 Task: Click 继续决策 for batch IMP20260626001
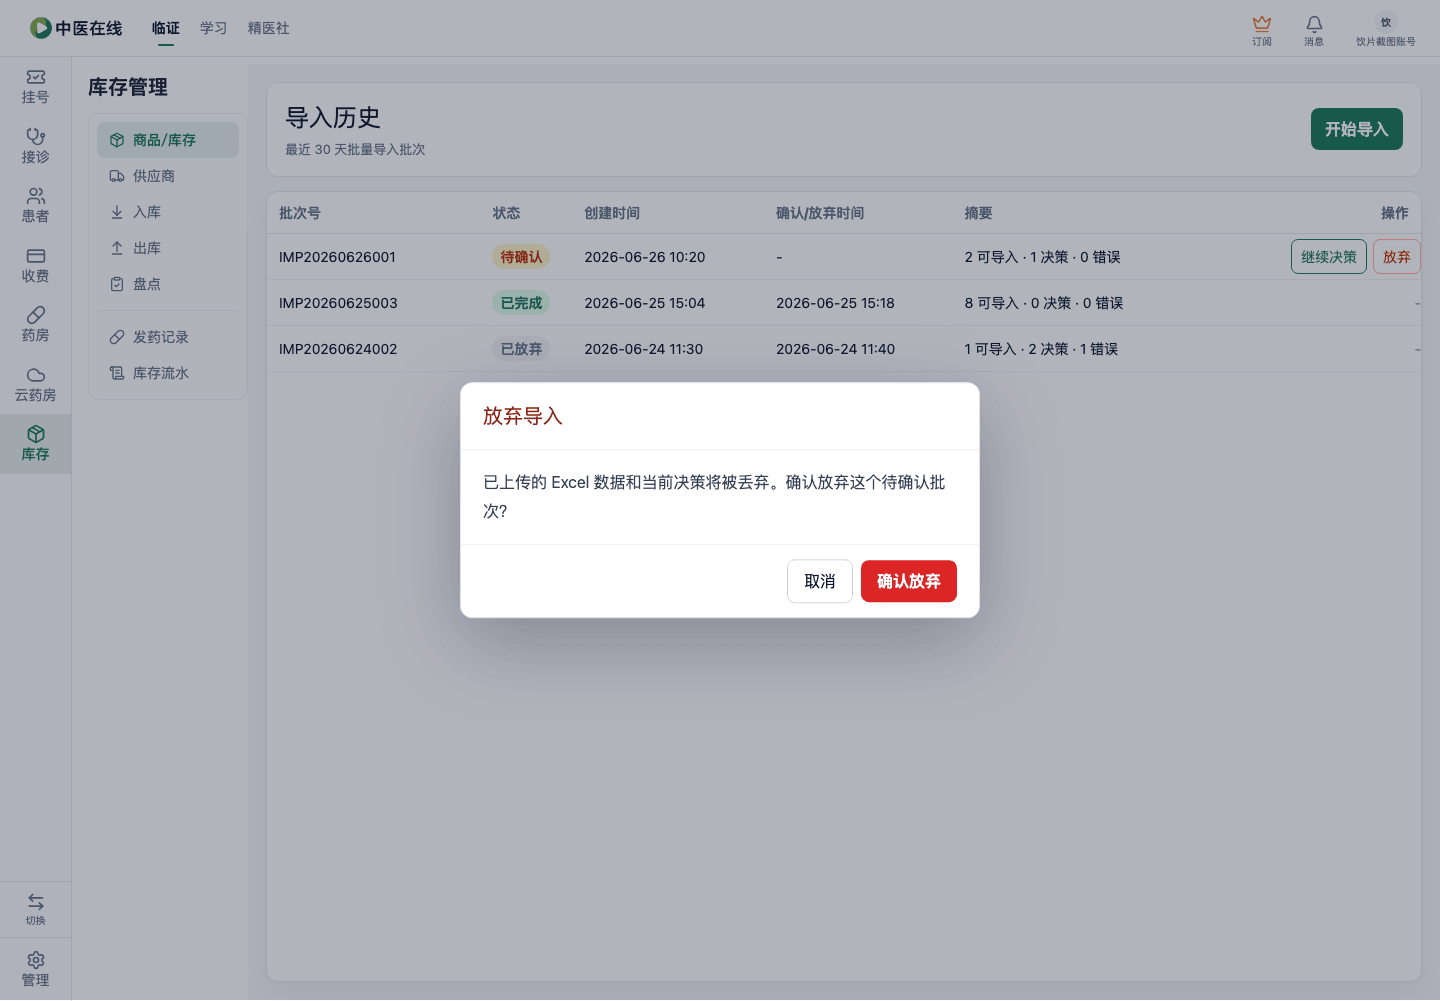point(1329,257)
